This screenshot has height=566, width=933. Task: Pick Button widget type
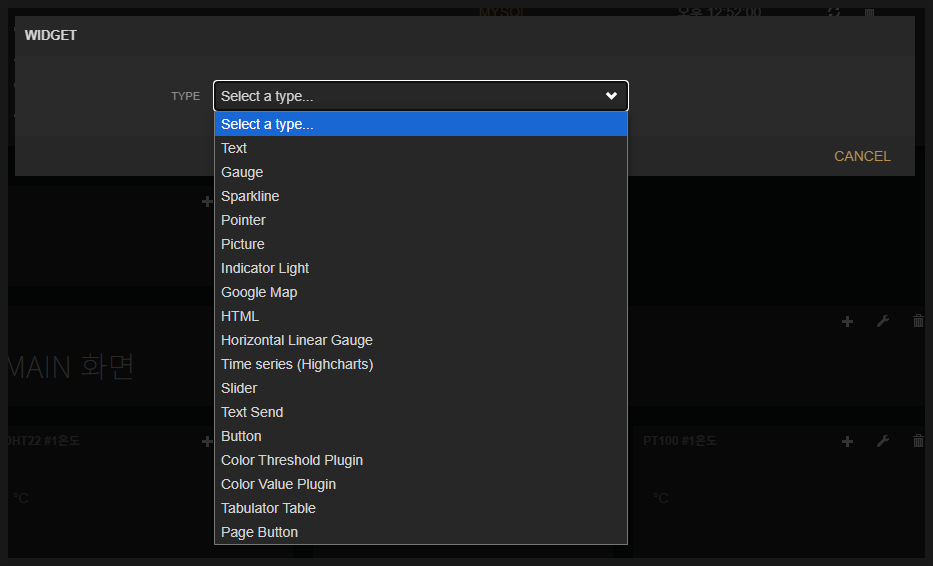point(421,436)
